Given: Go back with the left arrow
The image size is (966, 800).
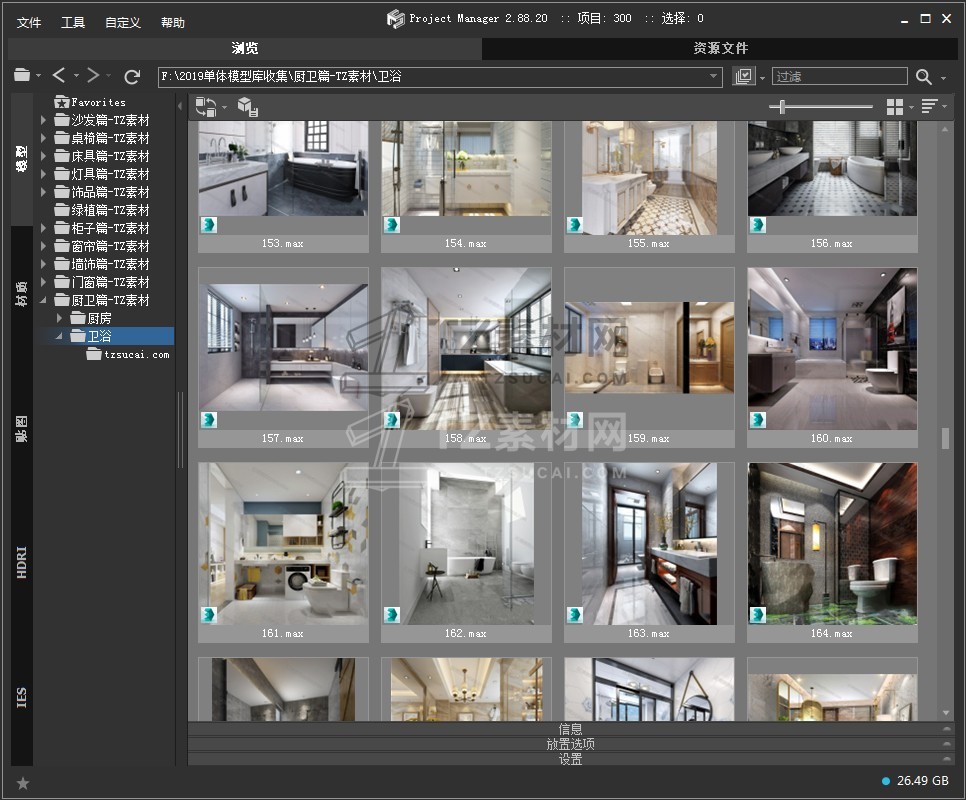Looking at the screenshot, I should (x=59, y=76).
